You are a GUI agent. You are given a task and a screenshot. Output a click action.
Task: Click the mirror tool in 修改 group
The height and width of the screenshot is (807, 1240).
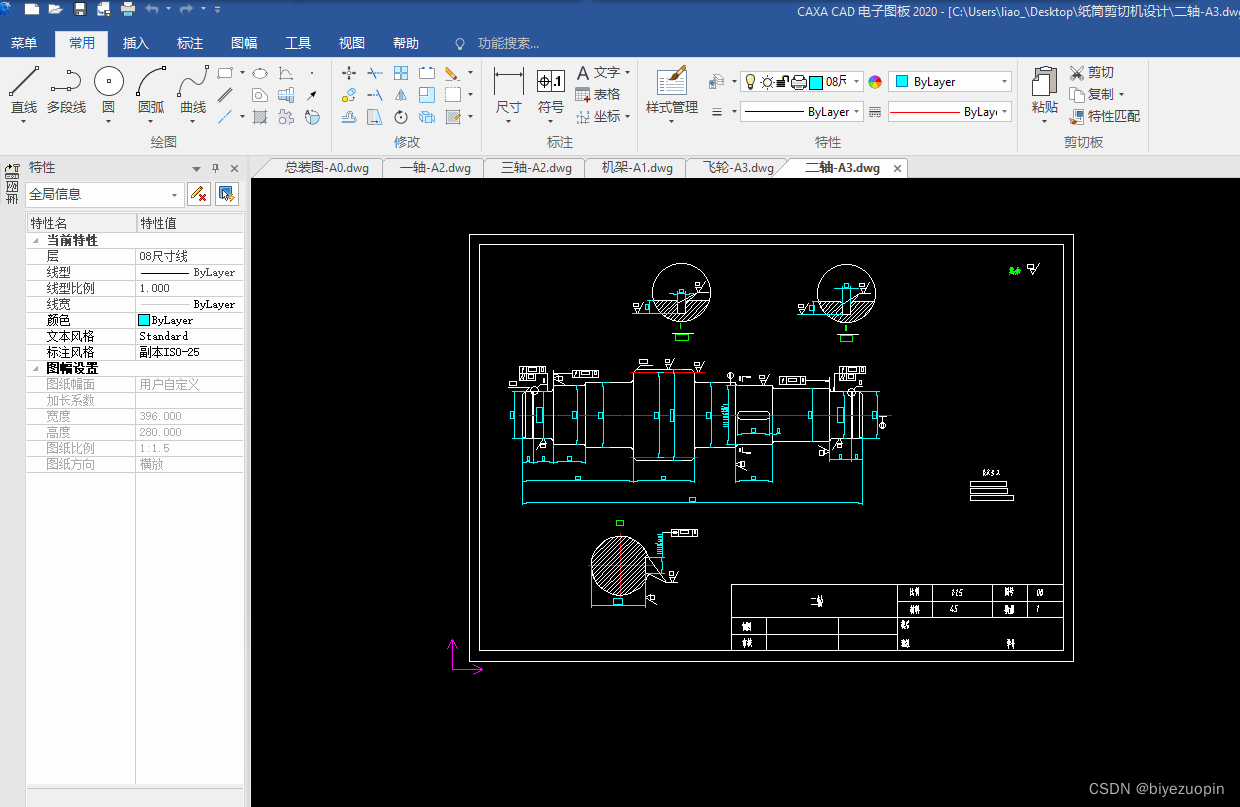pyautogui.click(x=401, y=95)
